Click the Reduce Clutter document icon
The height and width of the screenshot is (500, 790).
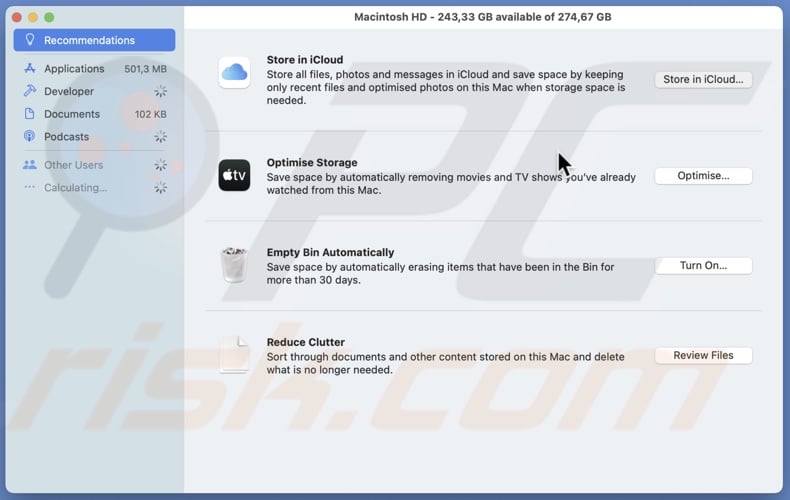(x=234, y=355)
